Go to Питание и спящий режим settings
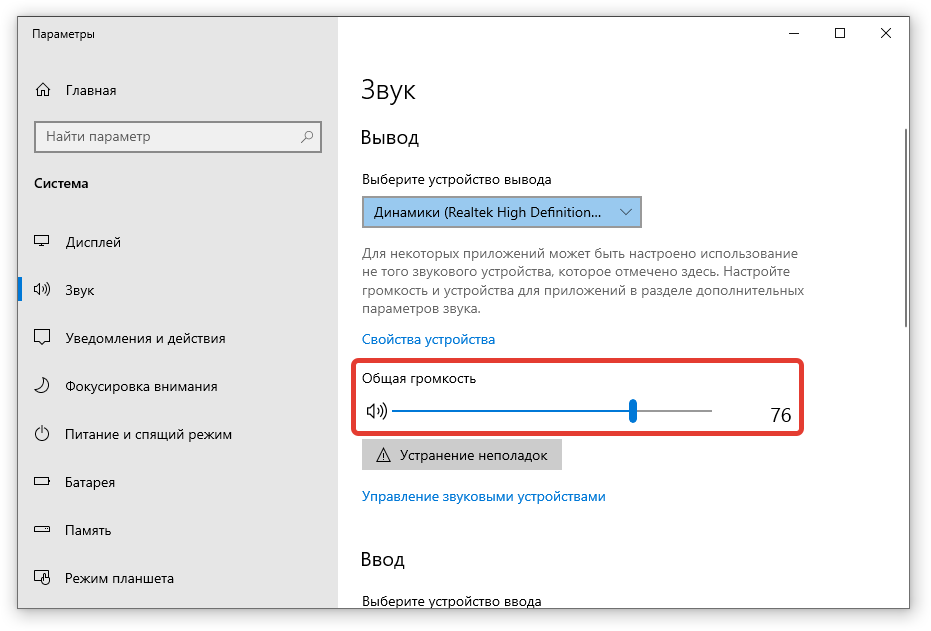This screenshot has height=631, width=931. [148, 434]
